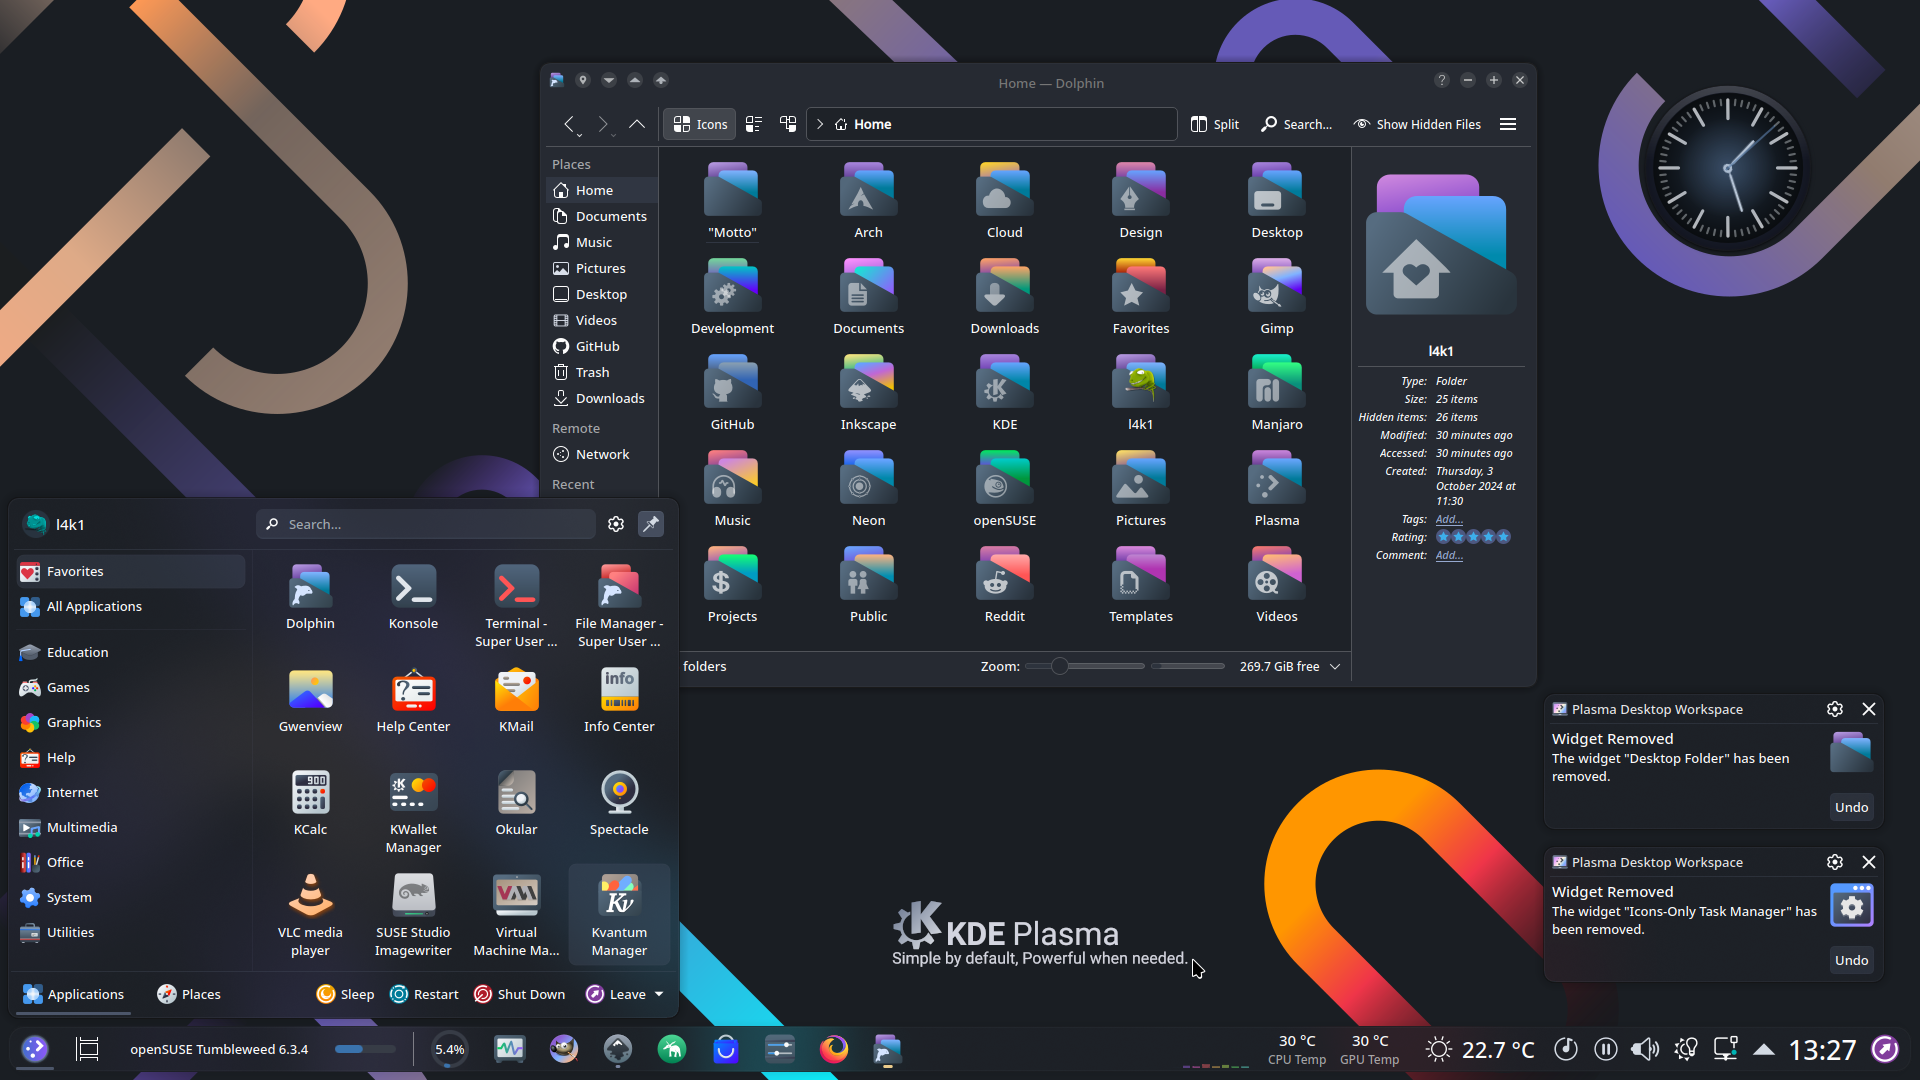The height and width of the screenshot is (1080, 1920).
Task: Click the system monitor taskbar icon
Action: [x=510, y=1049]
